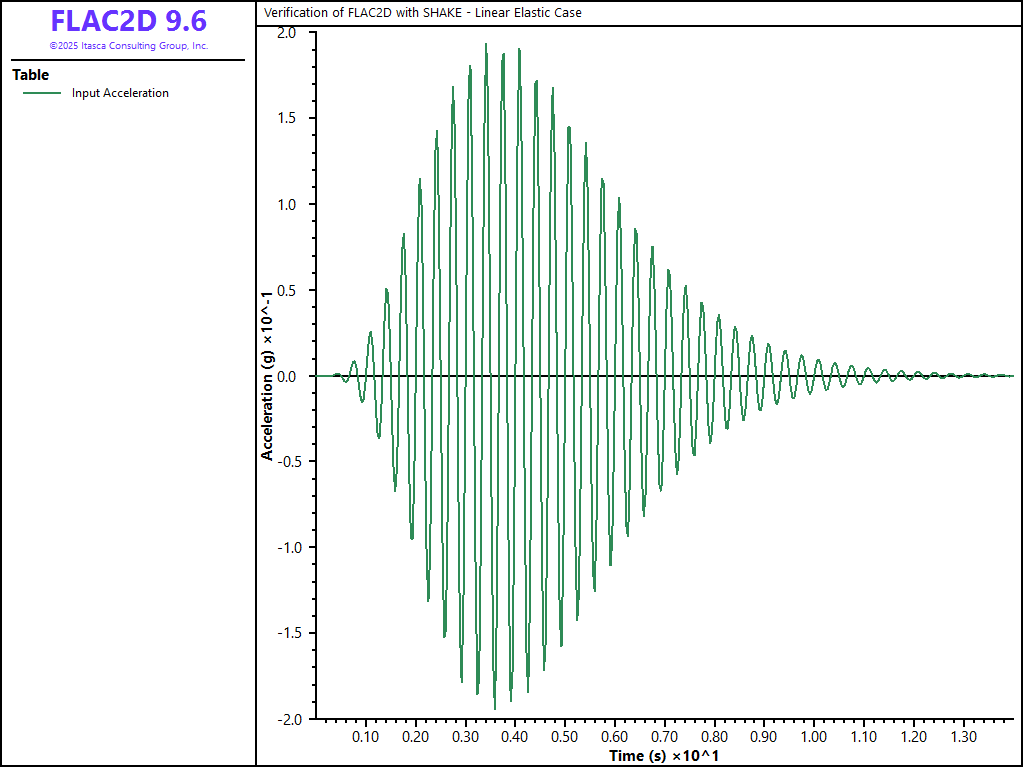
Task: Pick the green legend line swatch
Action: click(43, 93)
